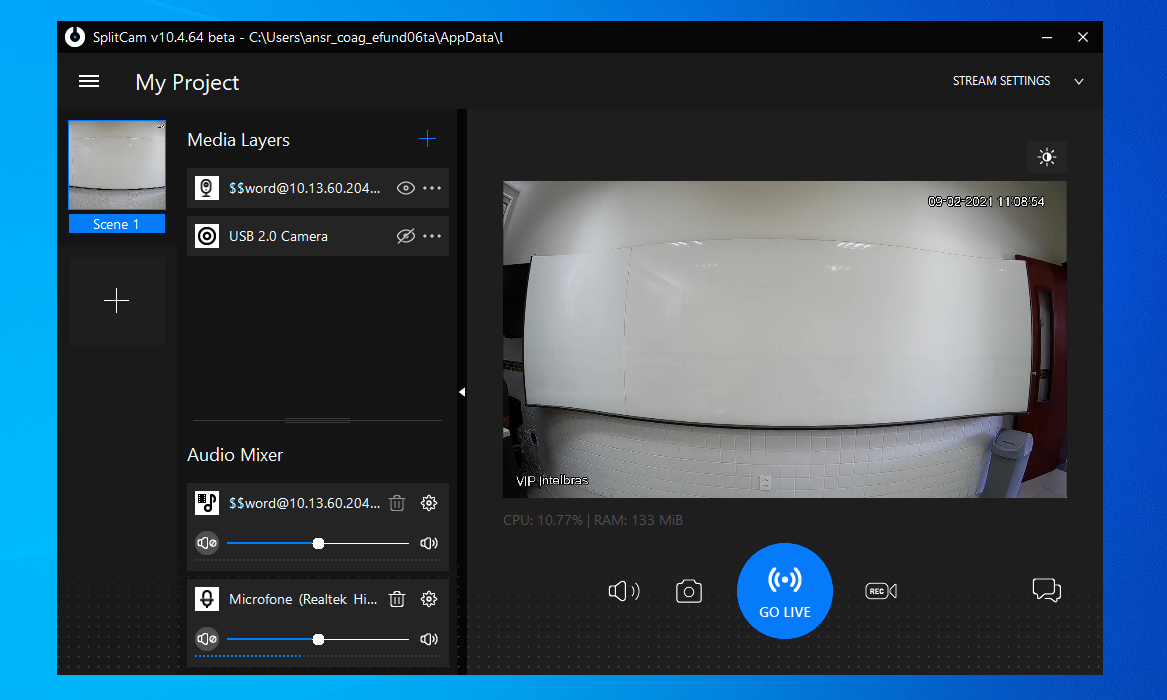Open more options for USB 2.0 Camera
The image size is (1167, 700).
click(432, 236)
